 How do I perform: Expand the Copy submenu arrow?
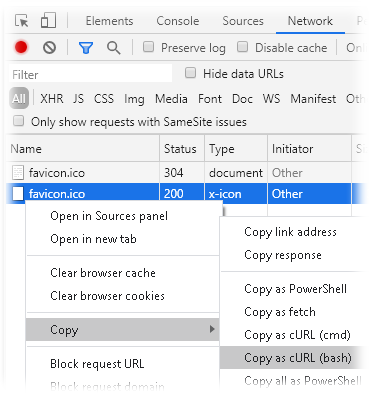pos(212,329)
